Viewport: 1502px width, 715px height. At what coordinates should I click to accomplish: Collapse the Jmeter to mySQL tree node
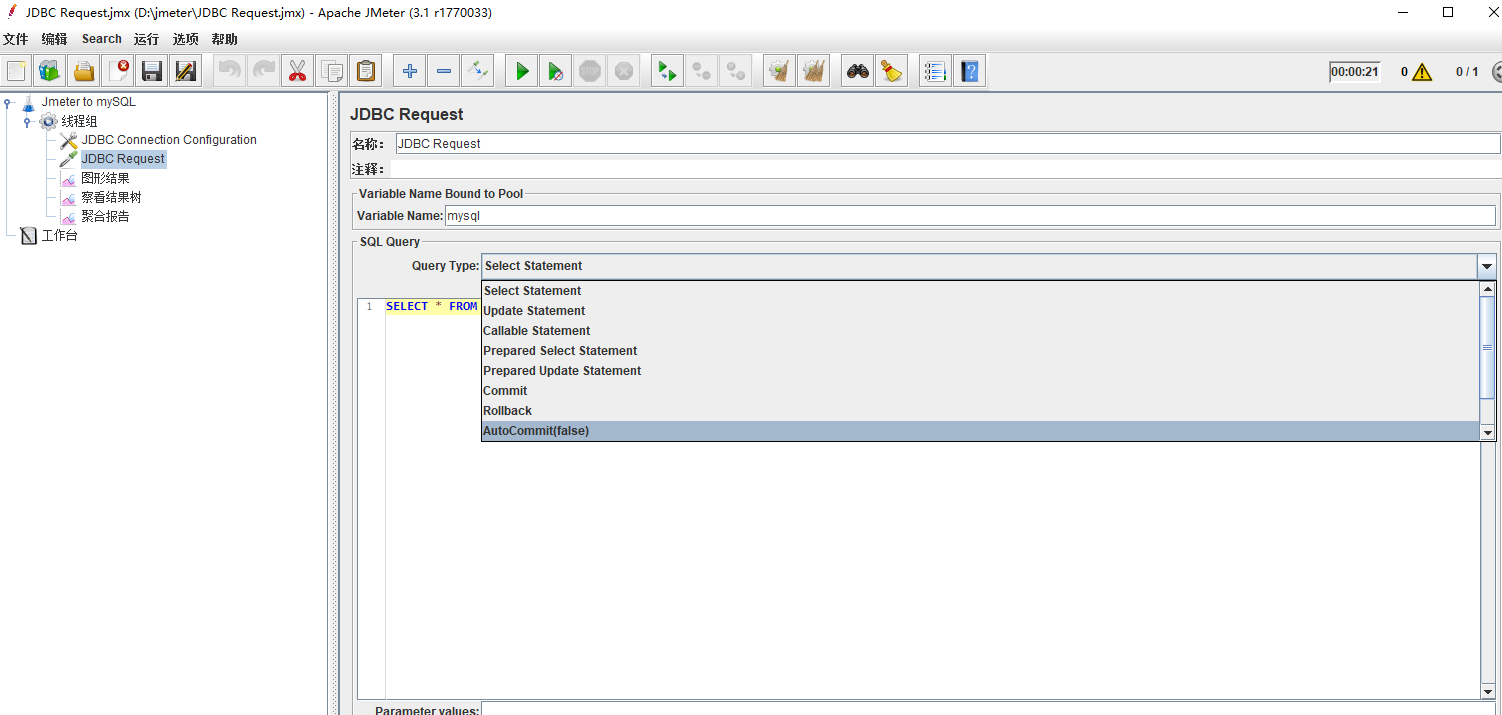pyautogui.click(x=9, y=102)
